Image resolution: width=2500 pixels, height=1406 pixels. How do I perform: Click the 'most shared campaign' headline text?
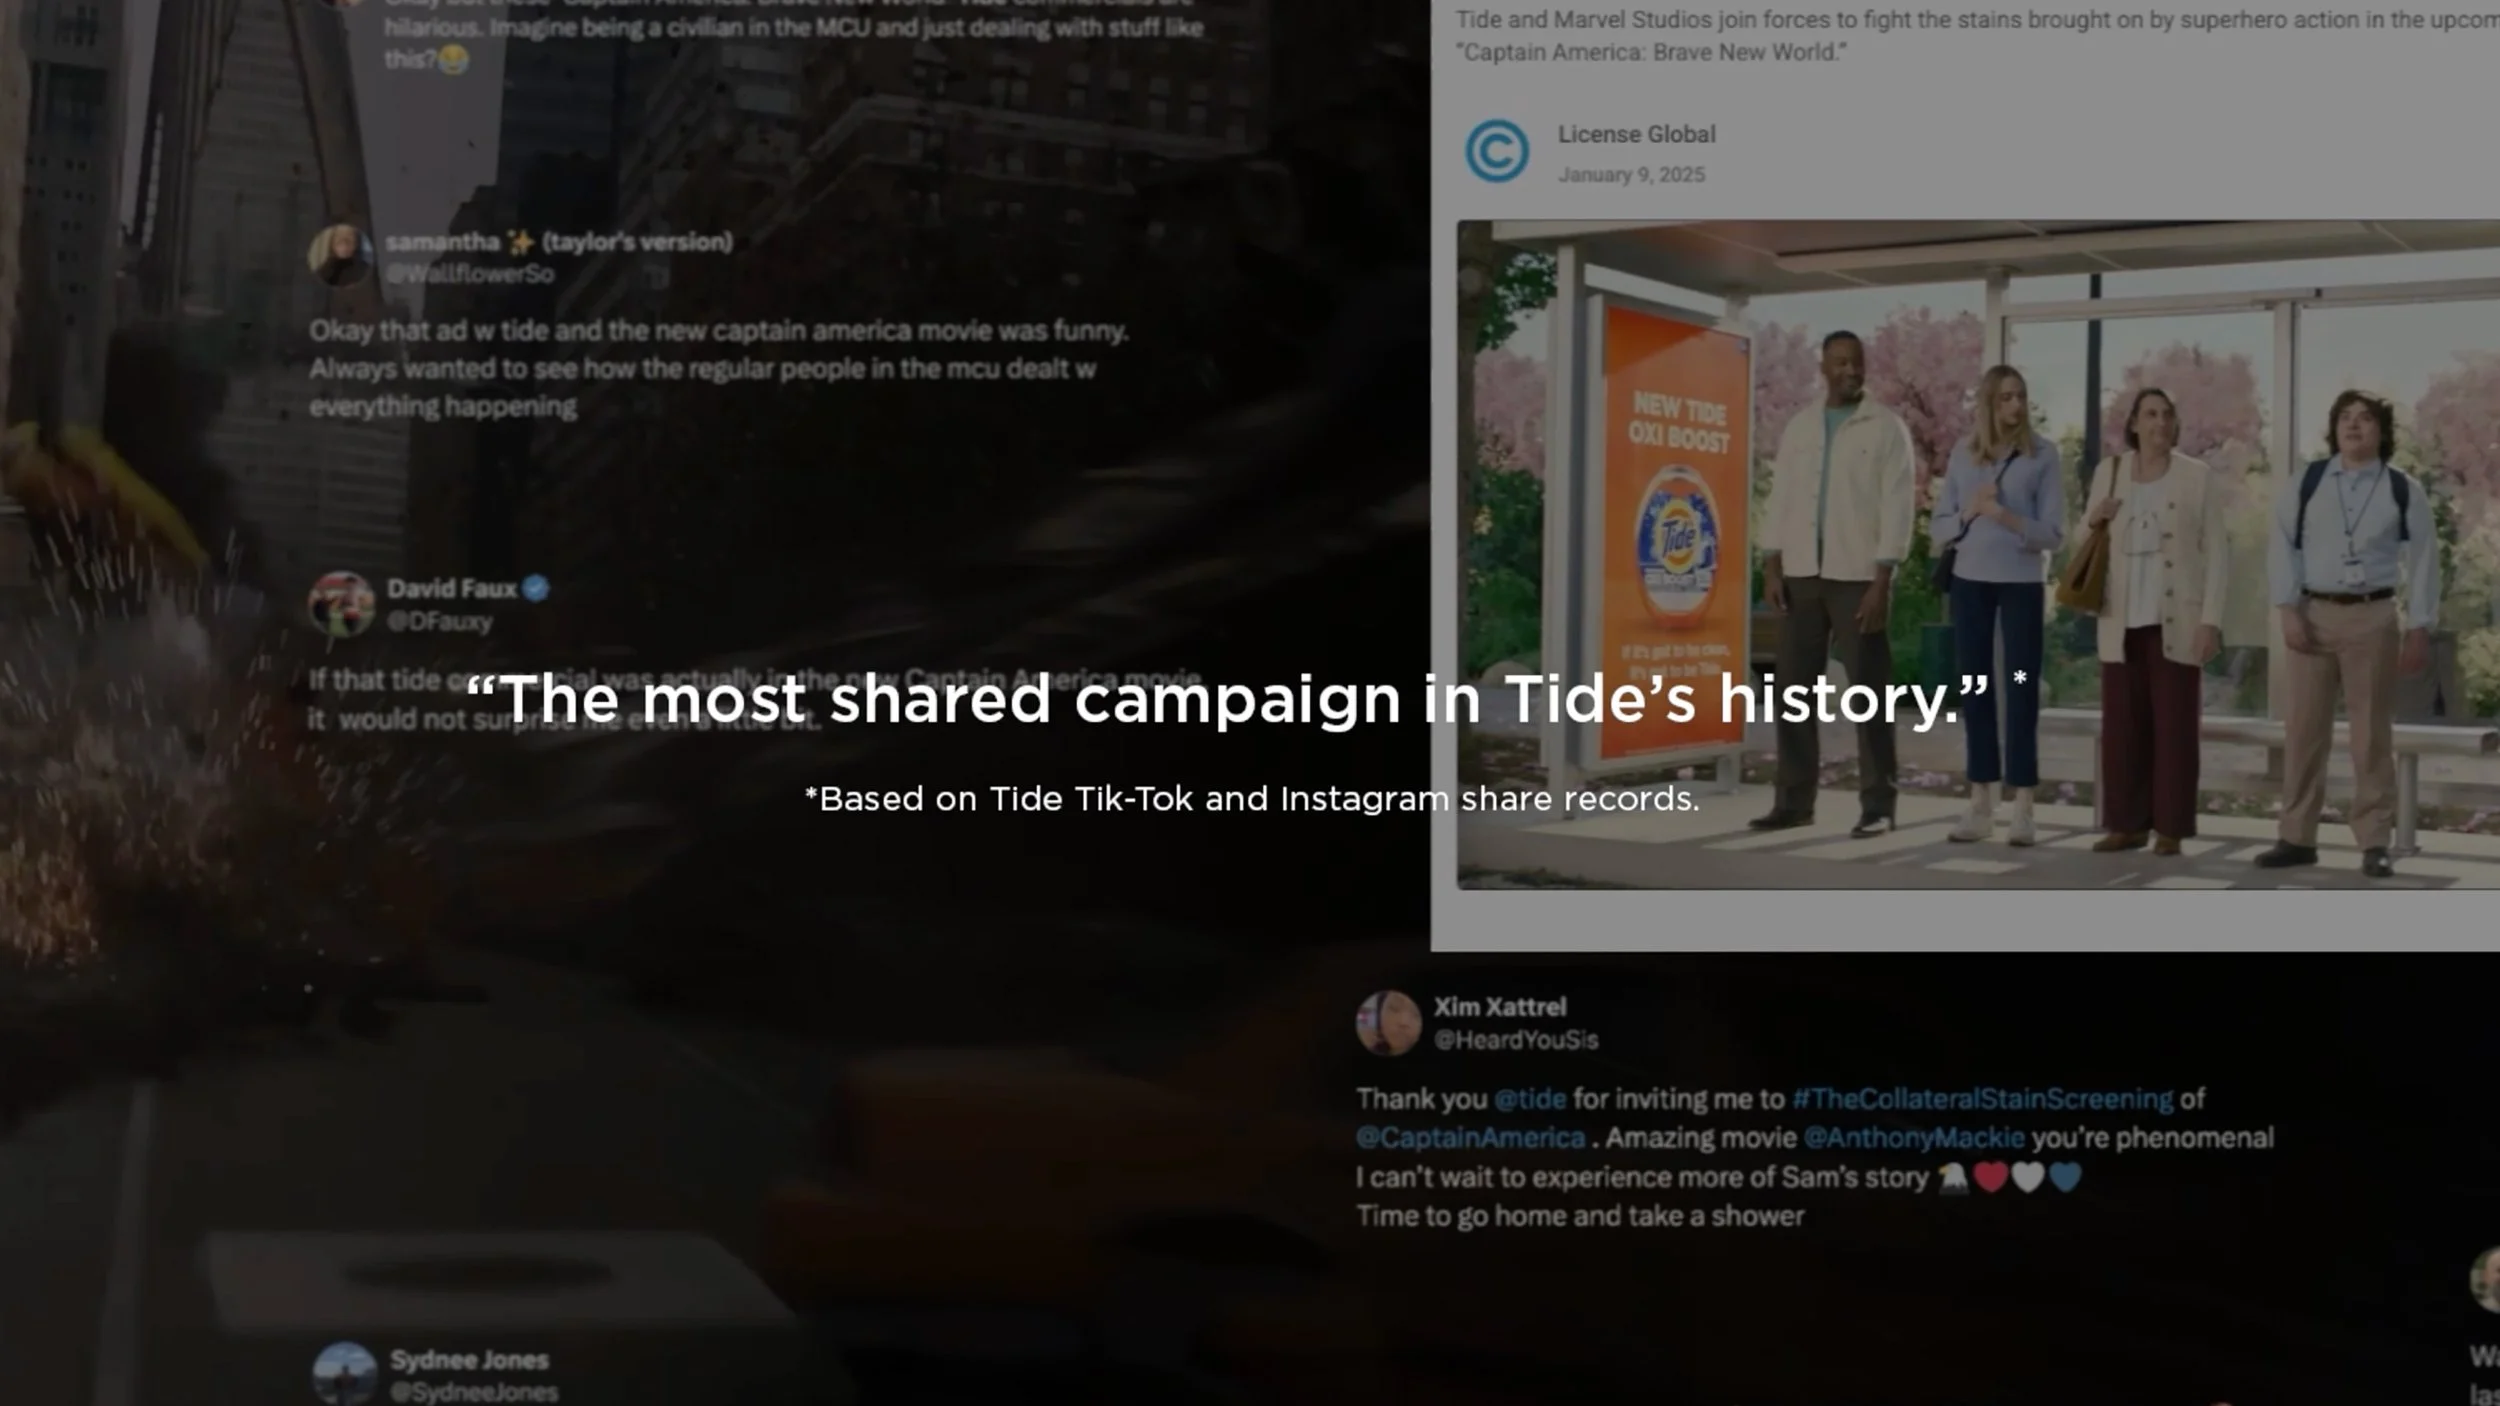[x=1228, y=698]
